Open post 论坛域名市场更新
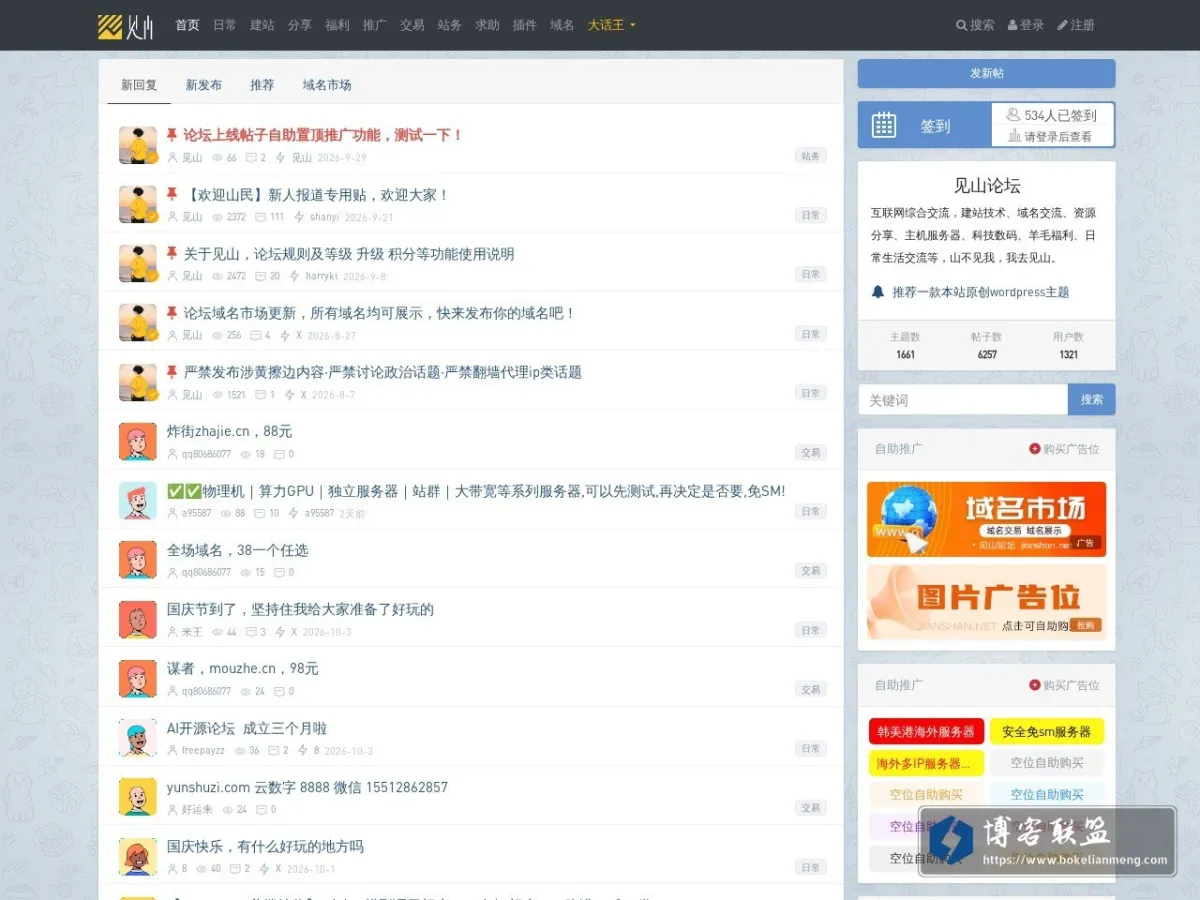Viewport: 1200px width, 900px height. click(x=380, y=313)
